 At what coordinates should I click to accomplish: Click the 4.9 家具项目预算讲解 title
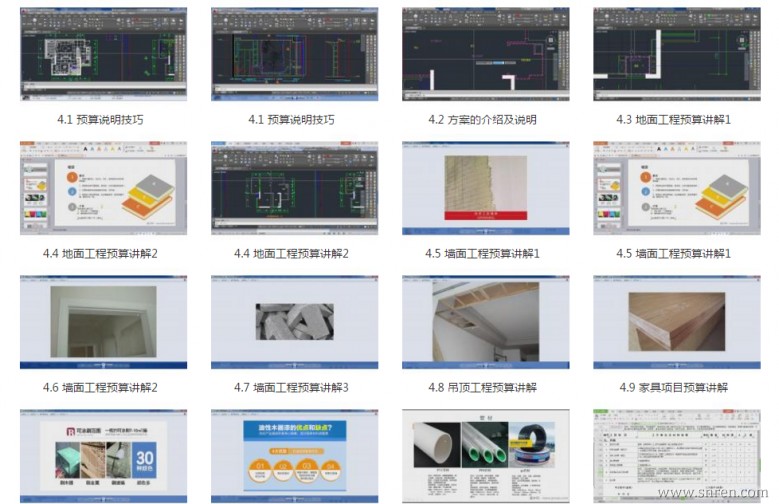[x=674, y=388]
